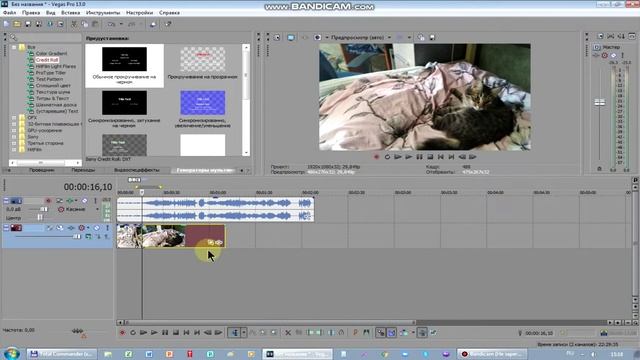Image resolution: width=640 pixels, height=360 pixels.
Task: Expand the Sony folder in plugin tree
Action: 14,137
